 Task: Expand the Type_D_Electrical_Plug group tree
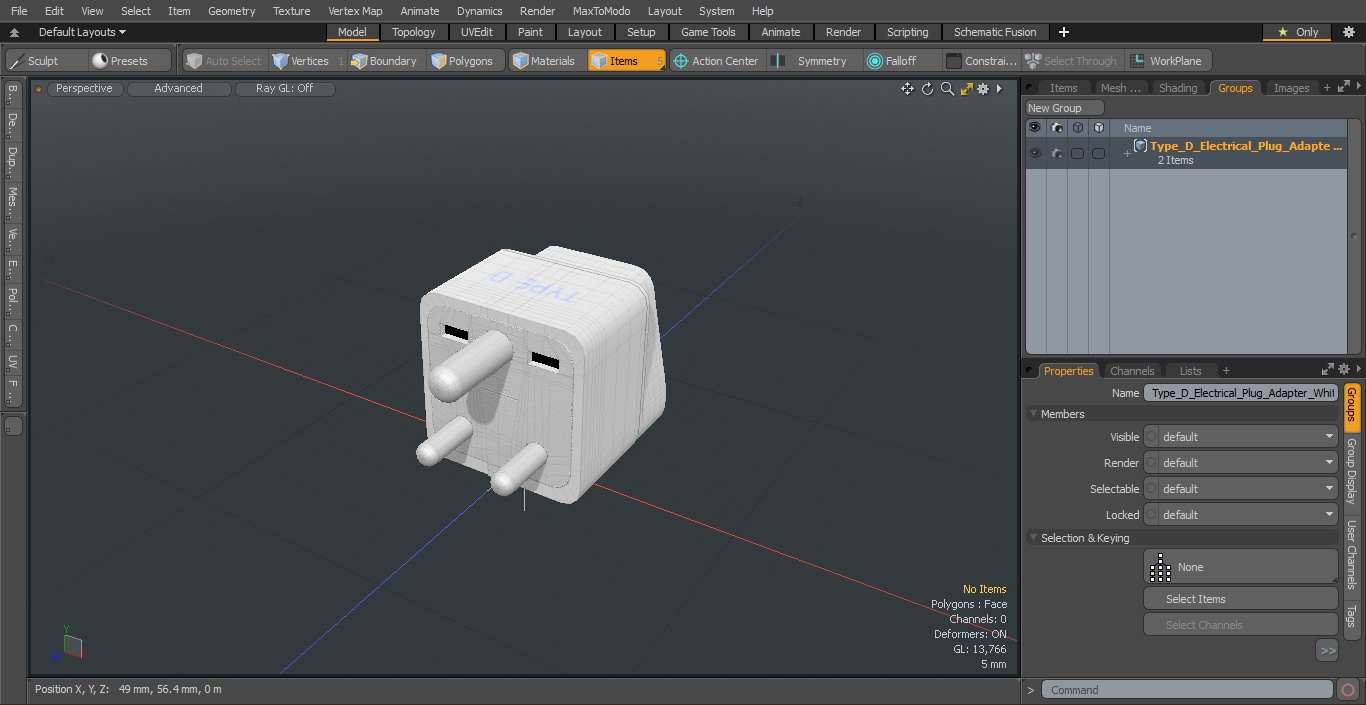(x=1127, y=153)
